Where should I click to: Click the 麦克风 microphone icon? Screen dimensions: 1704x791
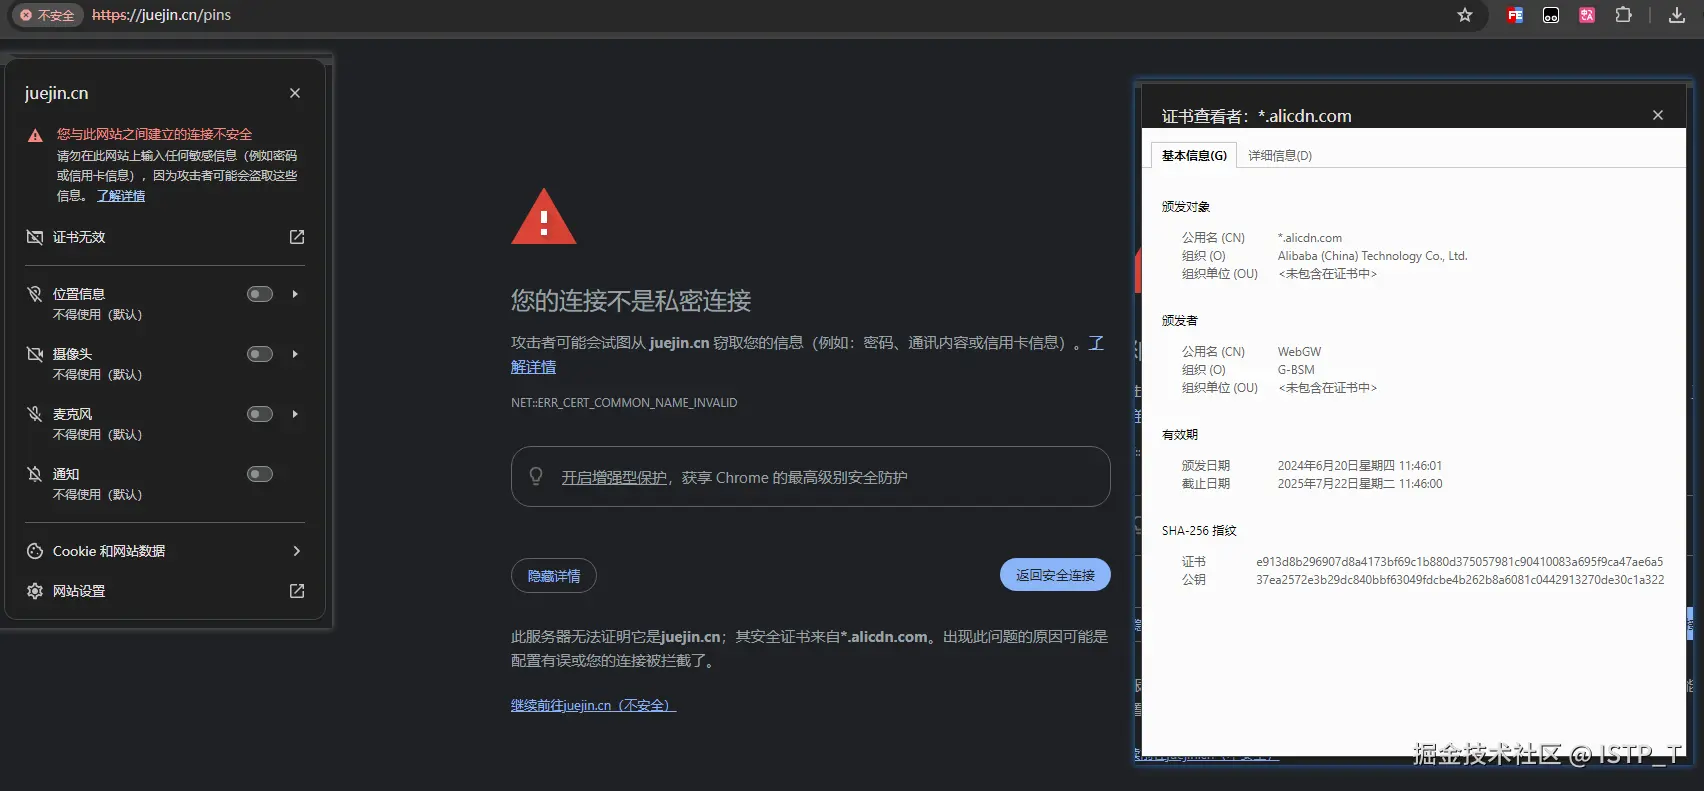pos(35,414)
